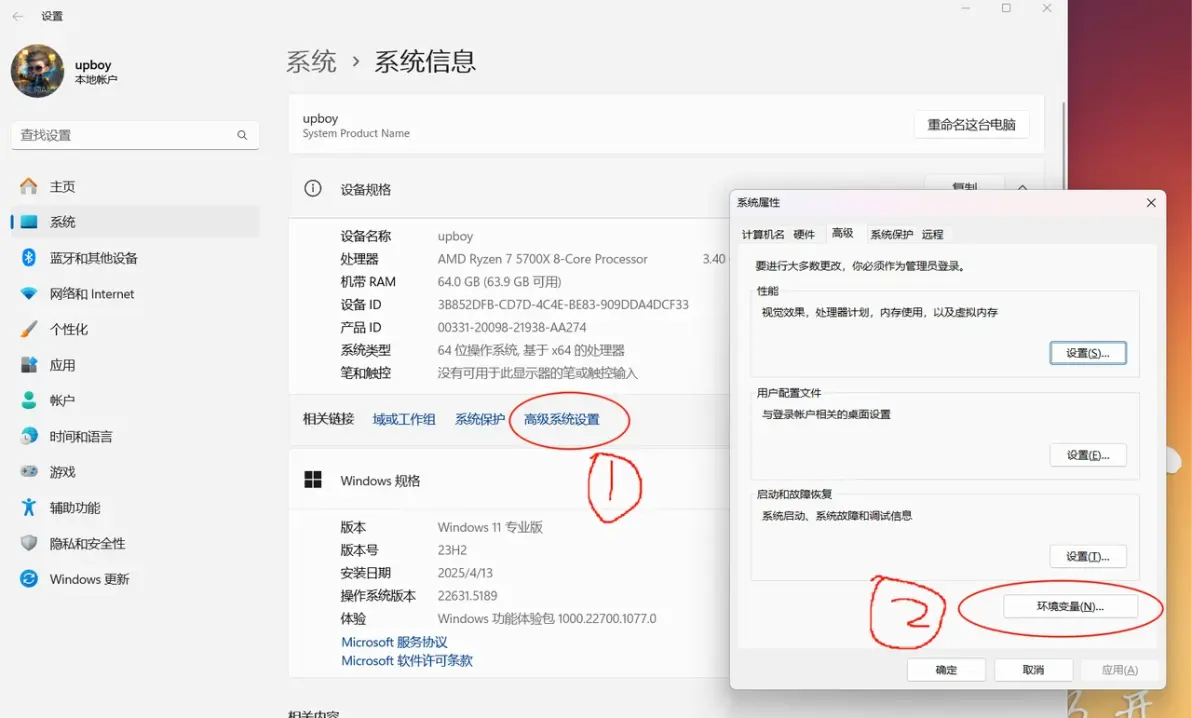Open 辅助功能 accessibility icon
Image resolution: width=1192 pixels, height=718 pixels.
(29, 507)
